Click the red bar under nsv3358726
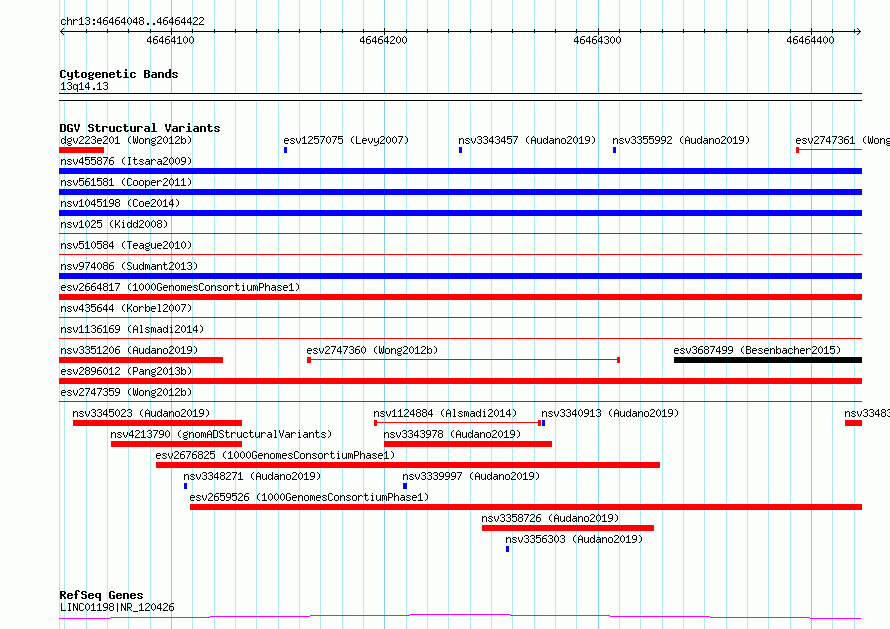The height and width of the screenshot is (629, 890). point(568,528)
